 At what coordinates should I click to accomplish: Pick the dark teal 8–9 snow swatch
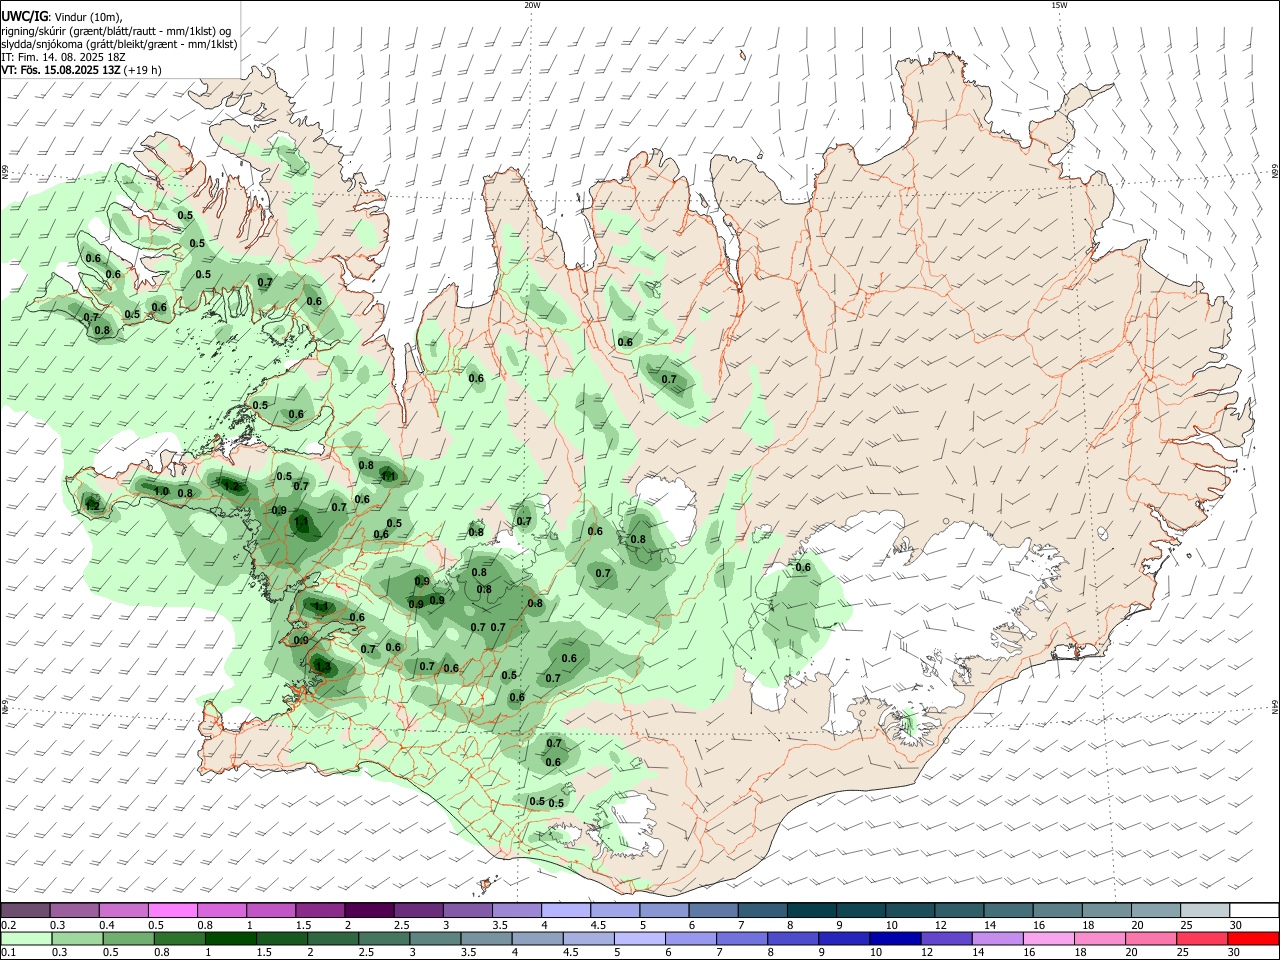click(x=811, y=910)
